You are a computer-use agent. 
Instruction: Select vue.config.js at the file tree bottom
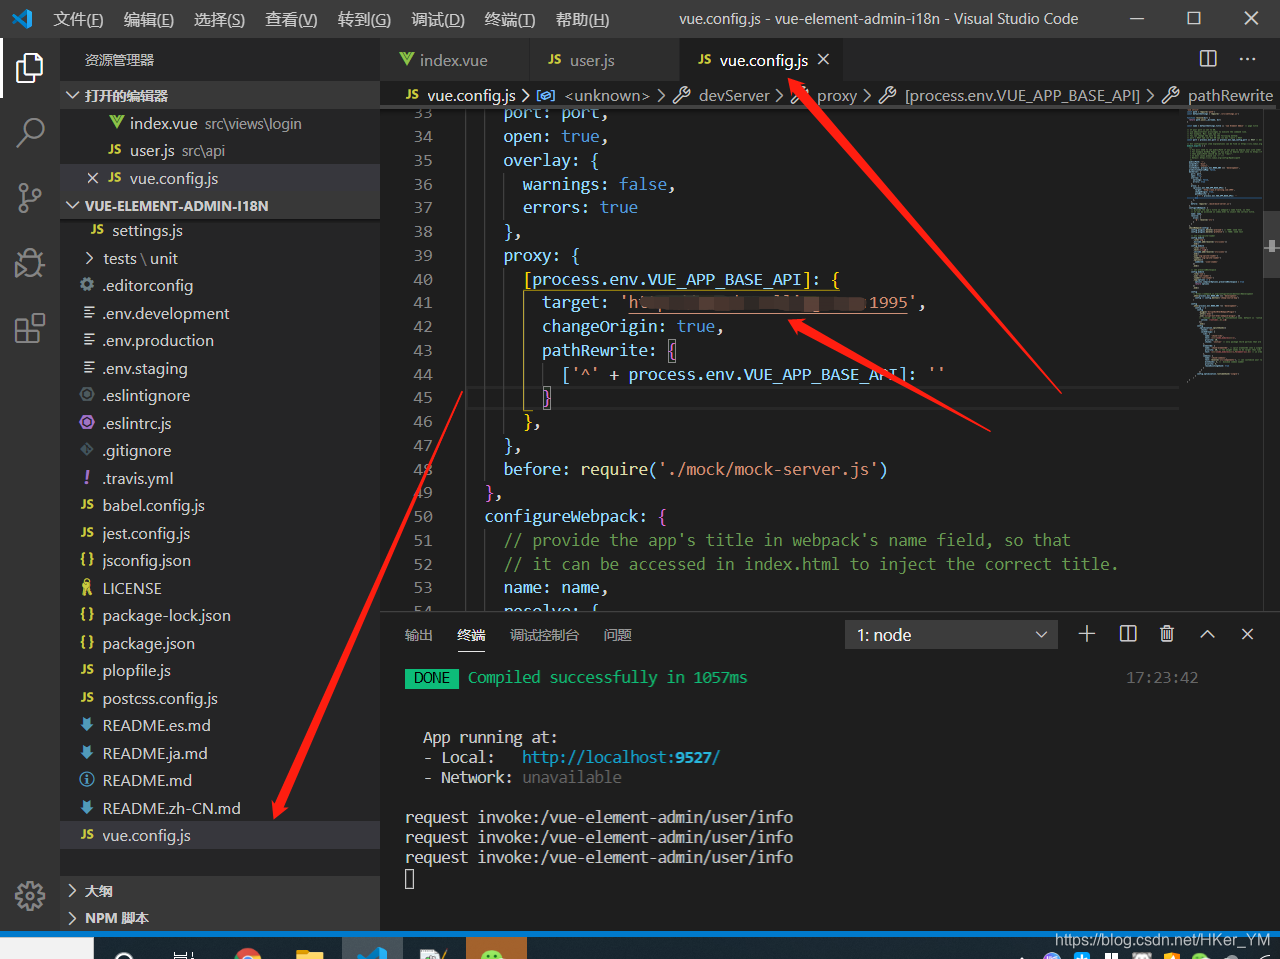point(220,835)
